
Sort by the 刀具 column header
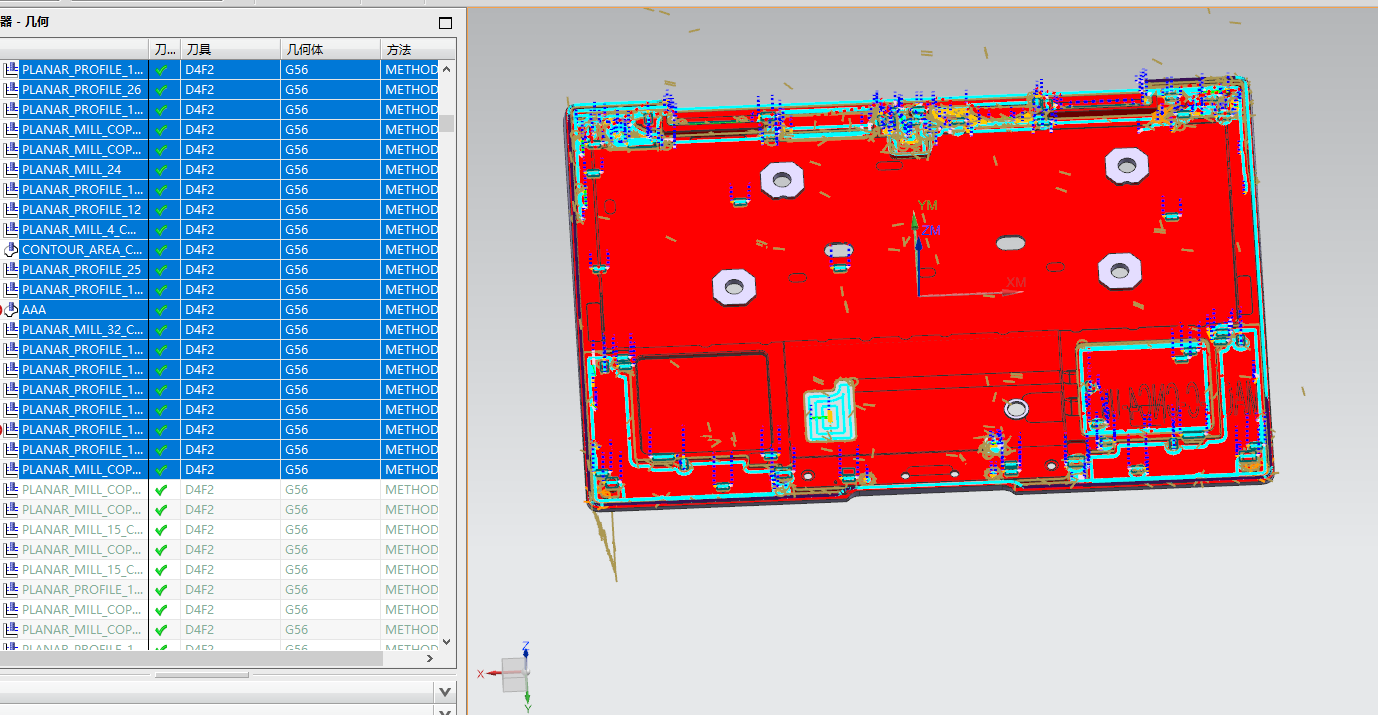tap(230, 49)
